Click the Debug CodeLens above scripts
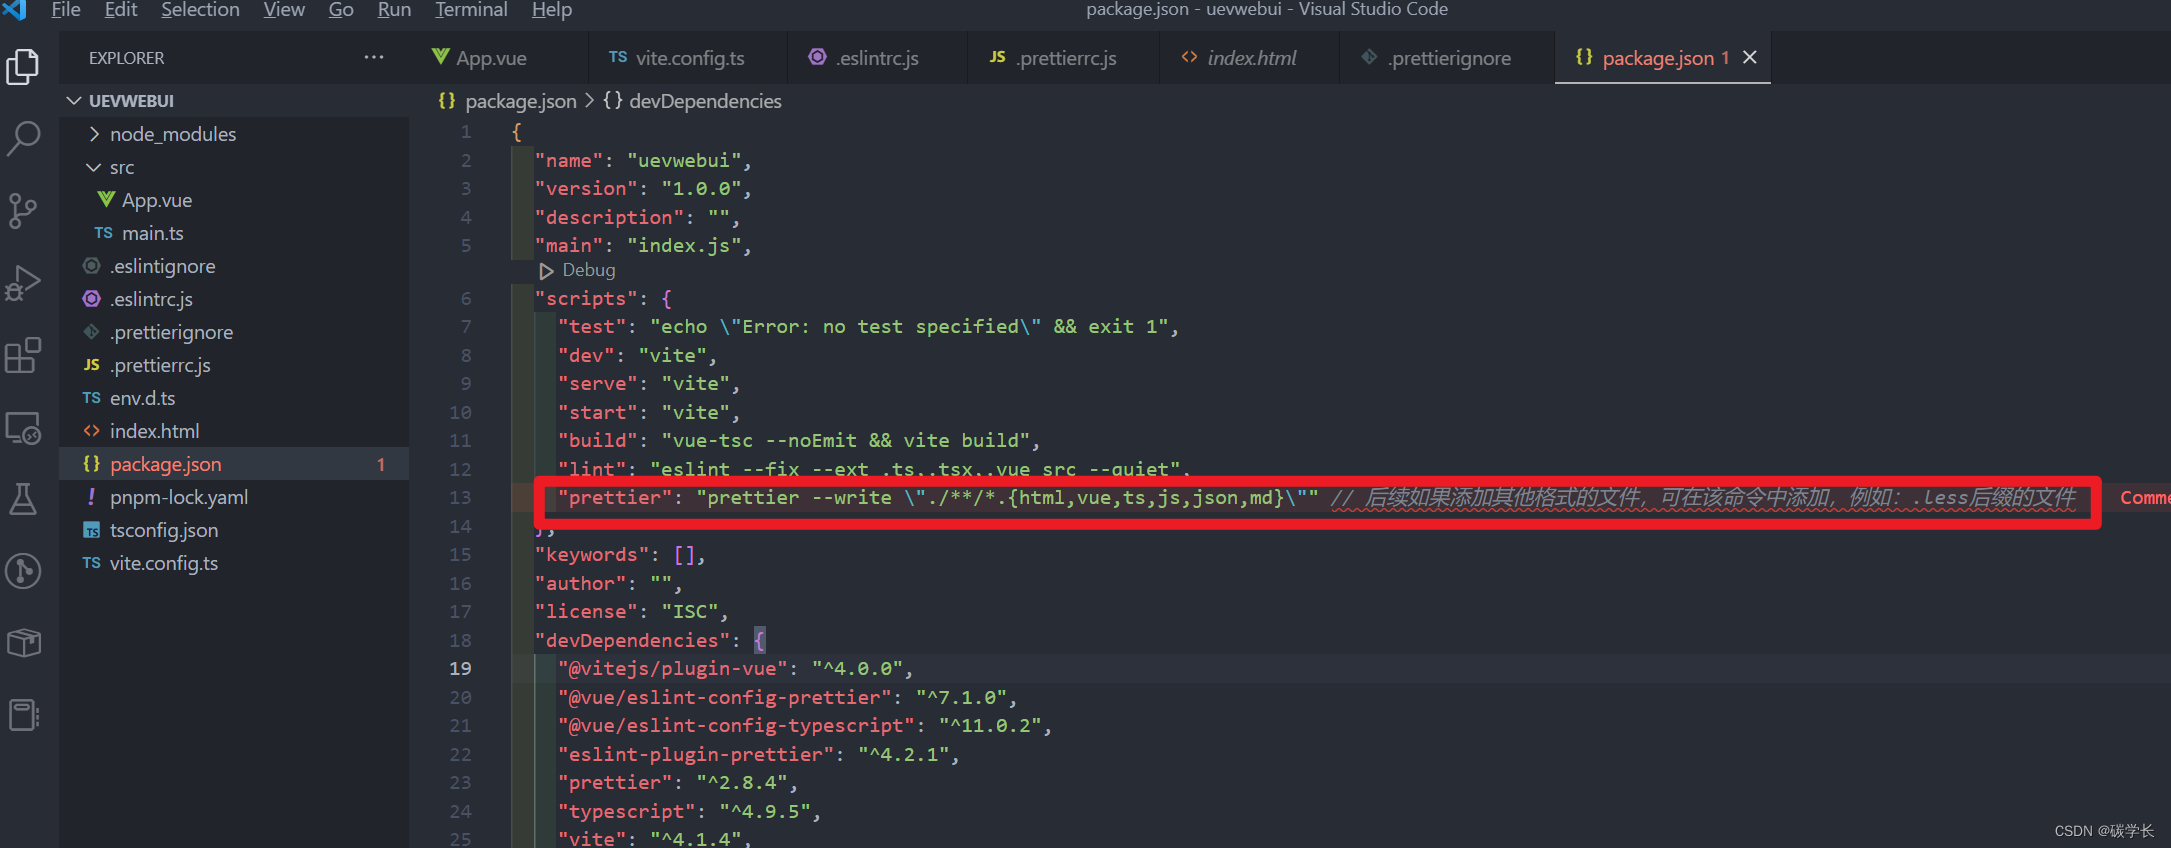Screen dimensions: 2171x848 [588, 270]
